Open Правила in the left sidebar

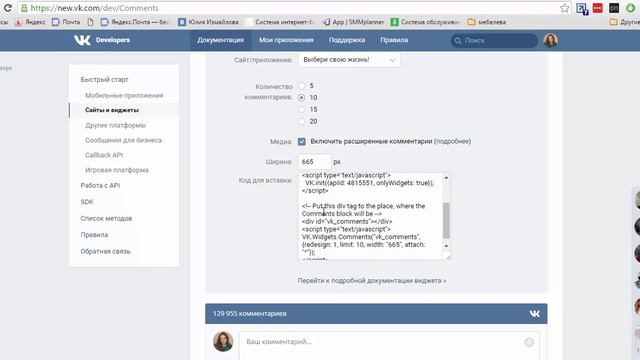[x=94, y=235]
